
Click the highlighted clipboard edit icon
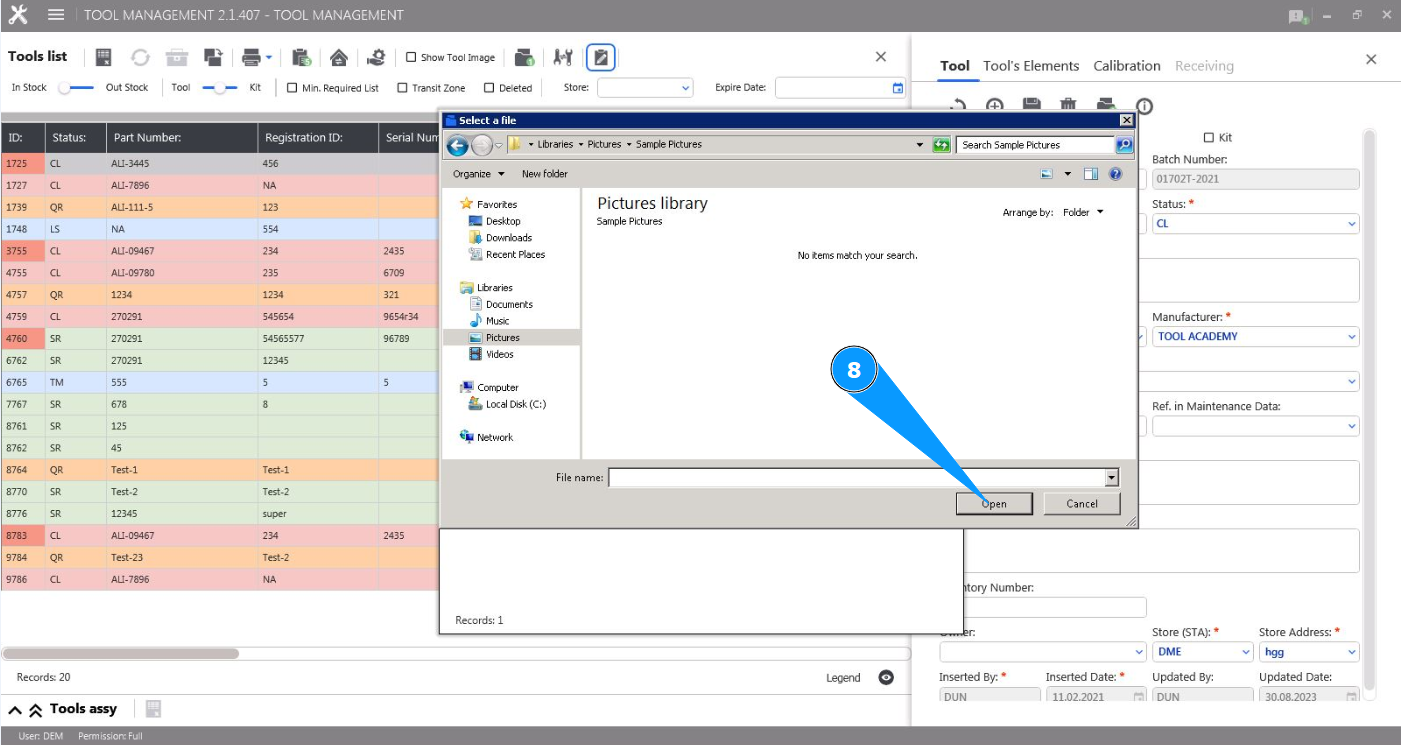pyautogui.click(x=600, y=58)
